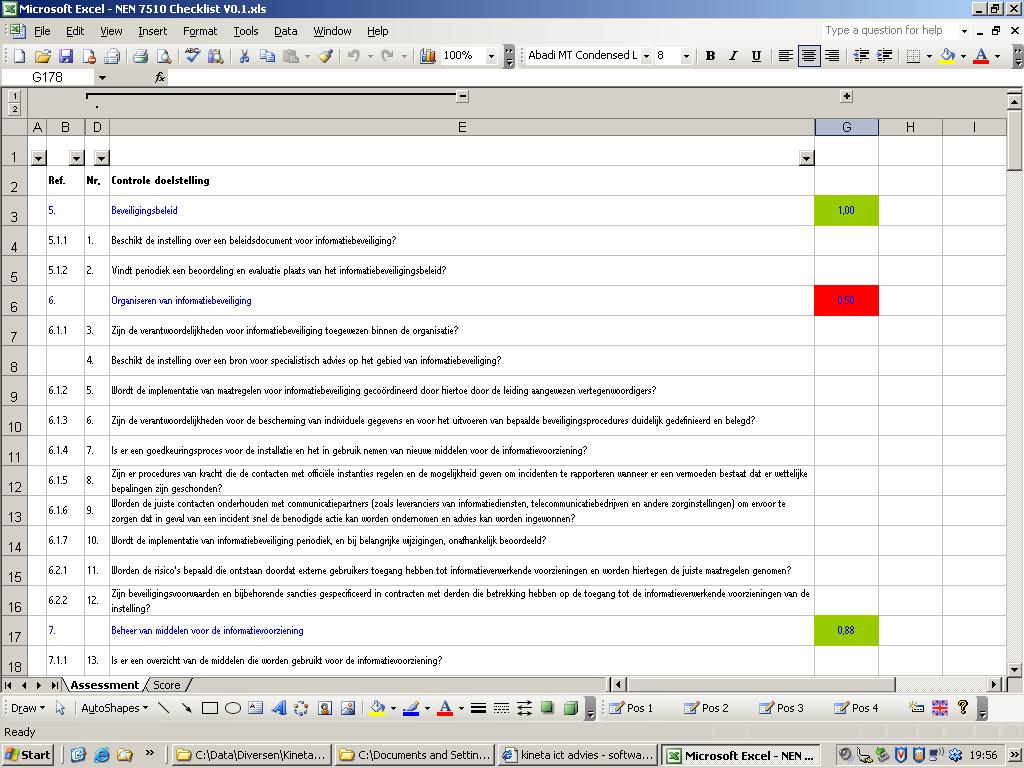The width and height of the screenshot is (1024, 768).
Task: Open the font name dropdown
Action: (646, 56)
